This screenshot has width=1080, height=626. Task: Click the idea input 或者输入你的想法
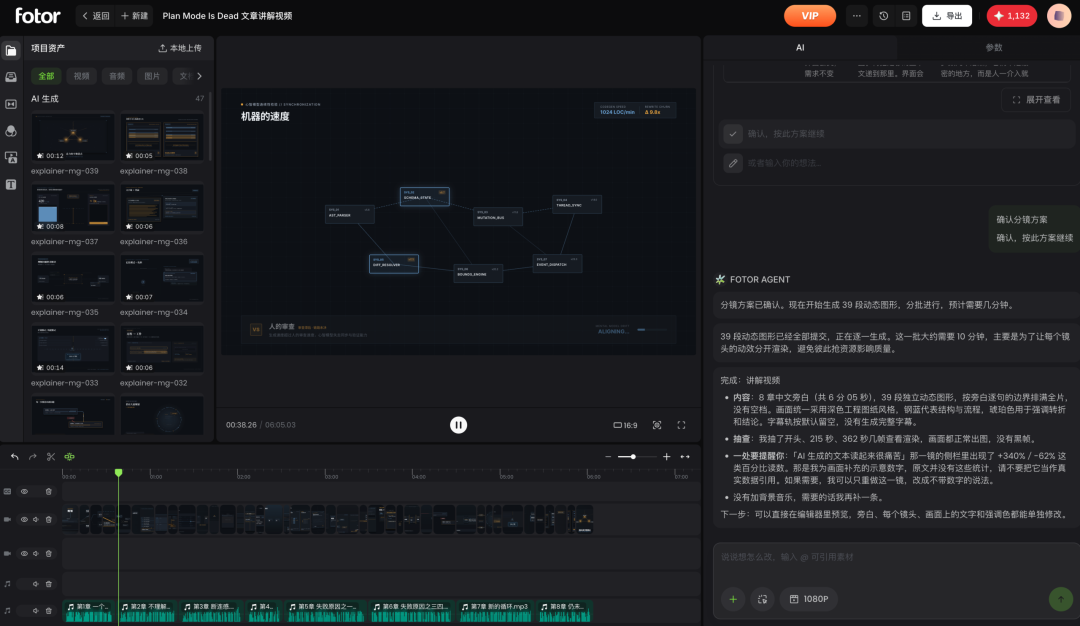click(899, 163)
